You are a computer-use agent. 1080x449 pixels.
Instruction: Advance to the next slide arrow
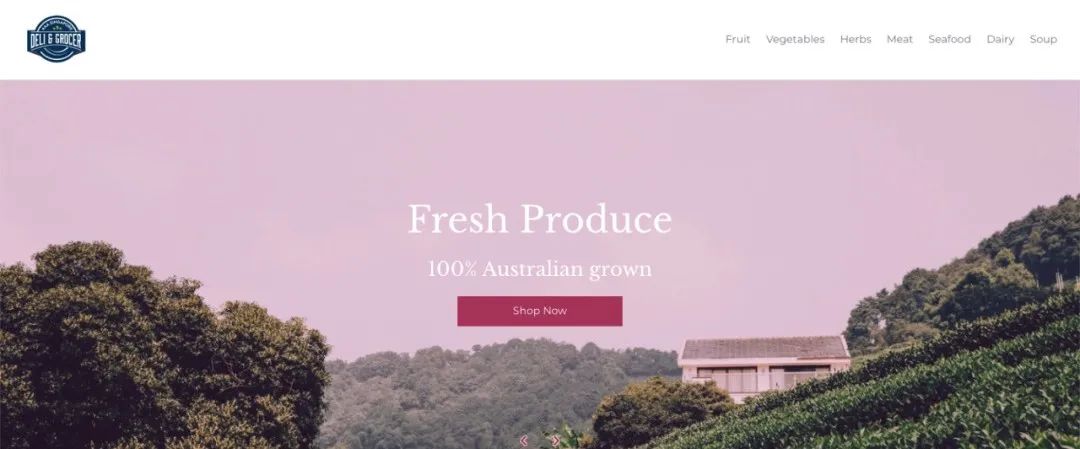click(x=556, y=441)
